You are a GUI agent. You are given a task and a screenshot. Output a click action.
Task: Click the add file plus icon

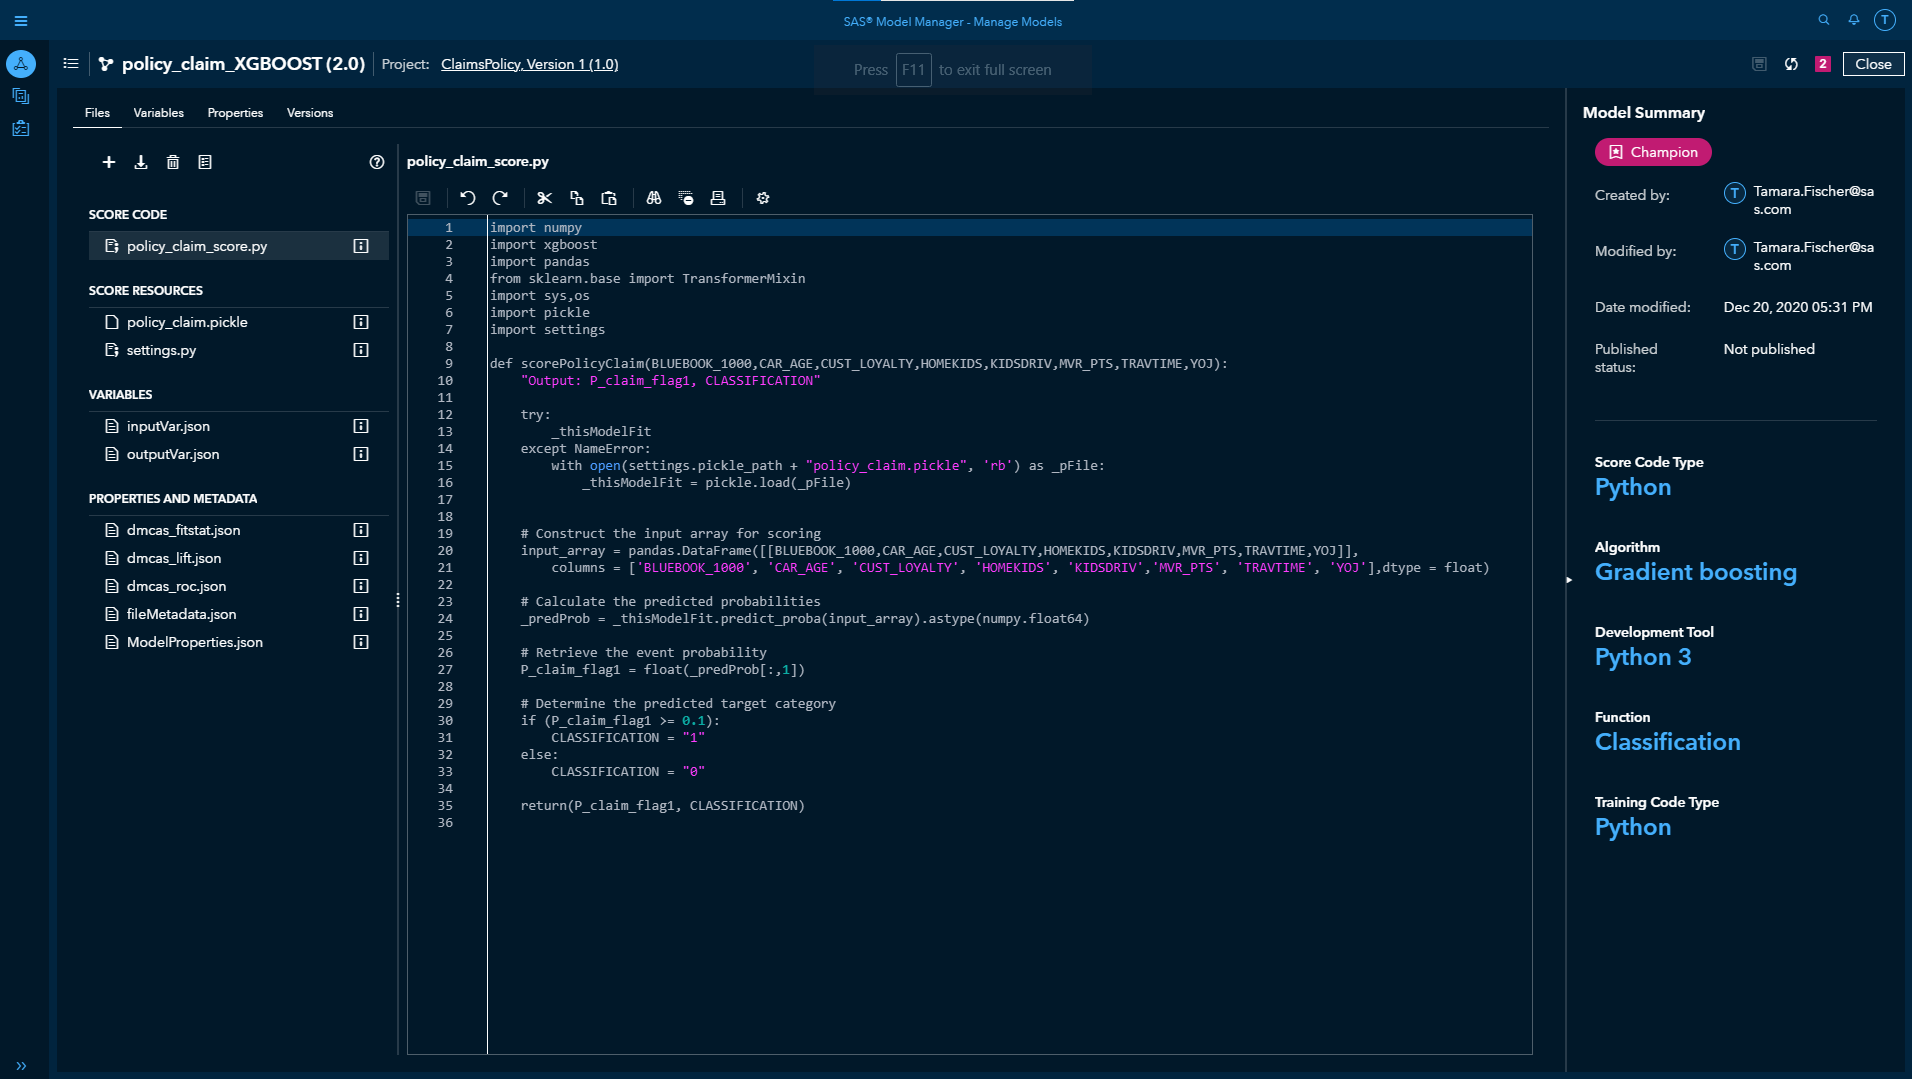click(109, 162)
